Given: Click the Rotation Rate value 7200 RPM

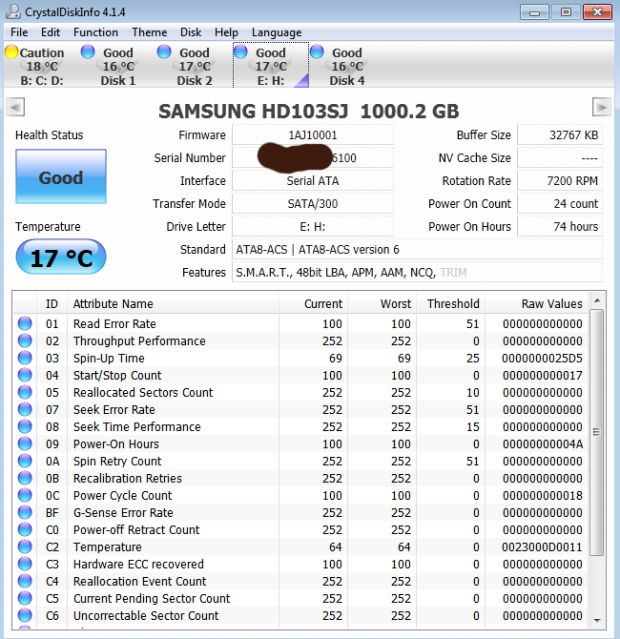Looking at the screenshot, I should point(560,181).
